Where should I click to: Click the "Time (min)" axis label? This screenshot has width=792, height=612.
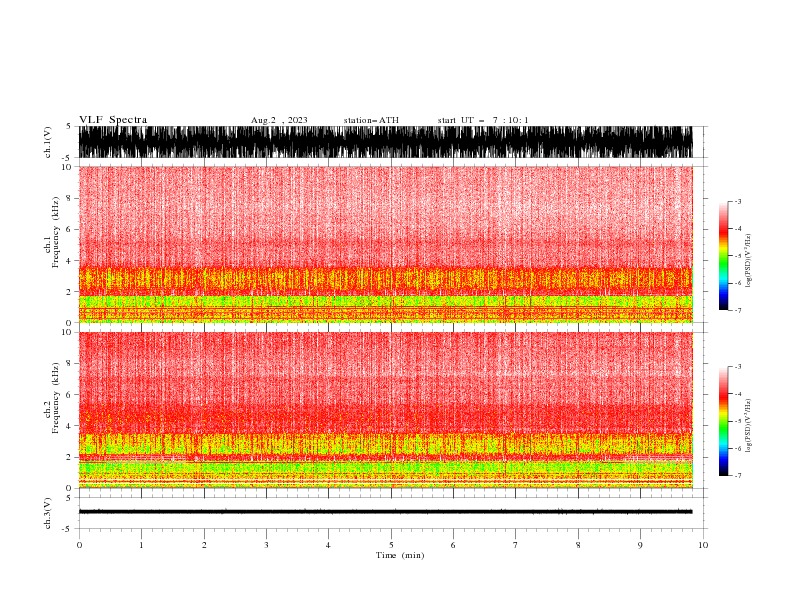400,555
